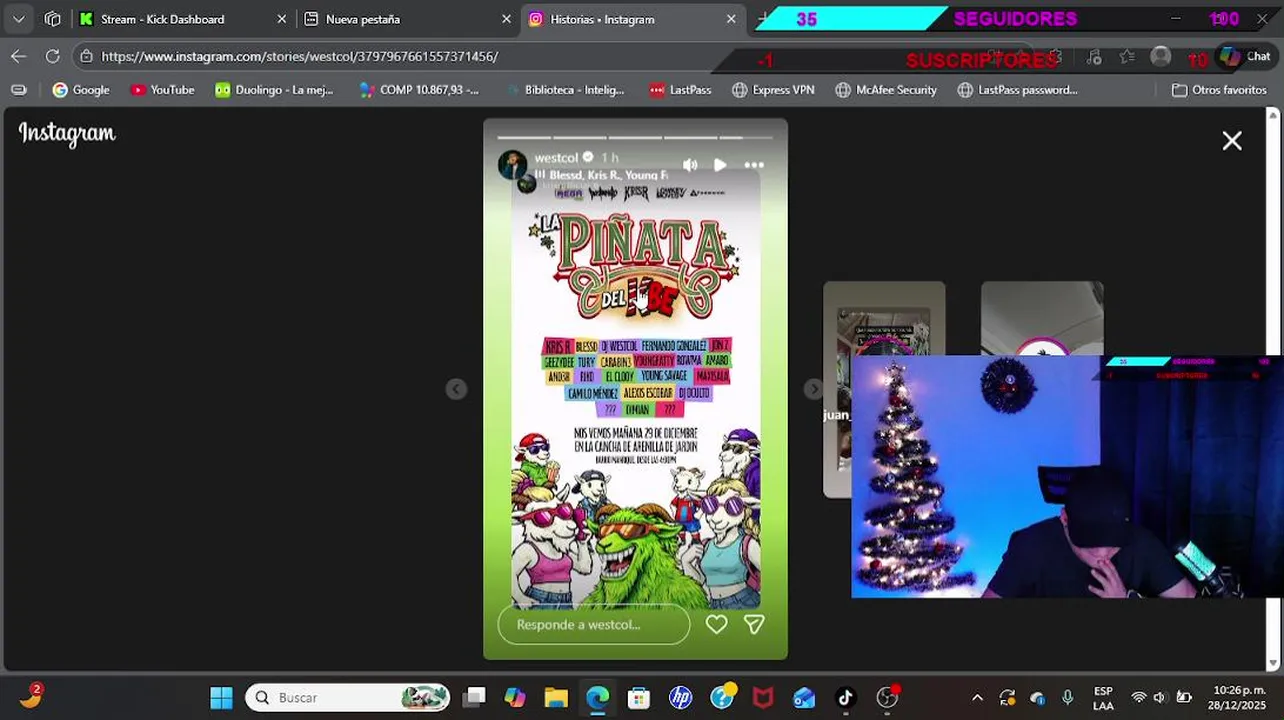The width and height of the screenshot is (1284, 720).
Task: View site information lock icon
Action: [x=87, y=57]
